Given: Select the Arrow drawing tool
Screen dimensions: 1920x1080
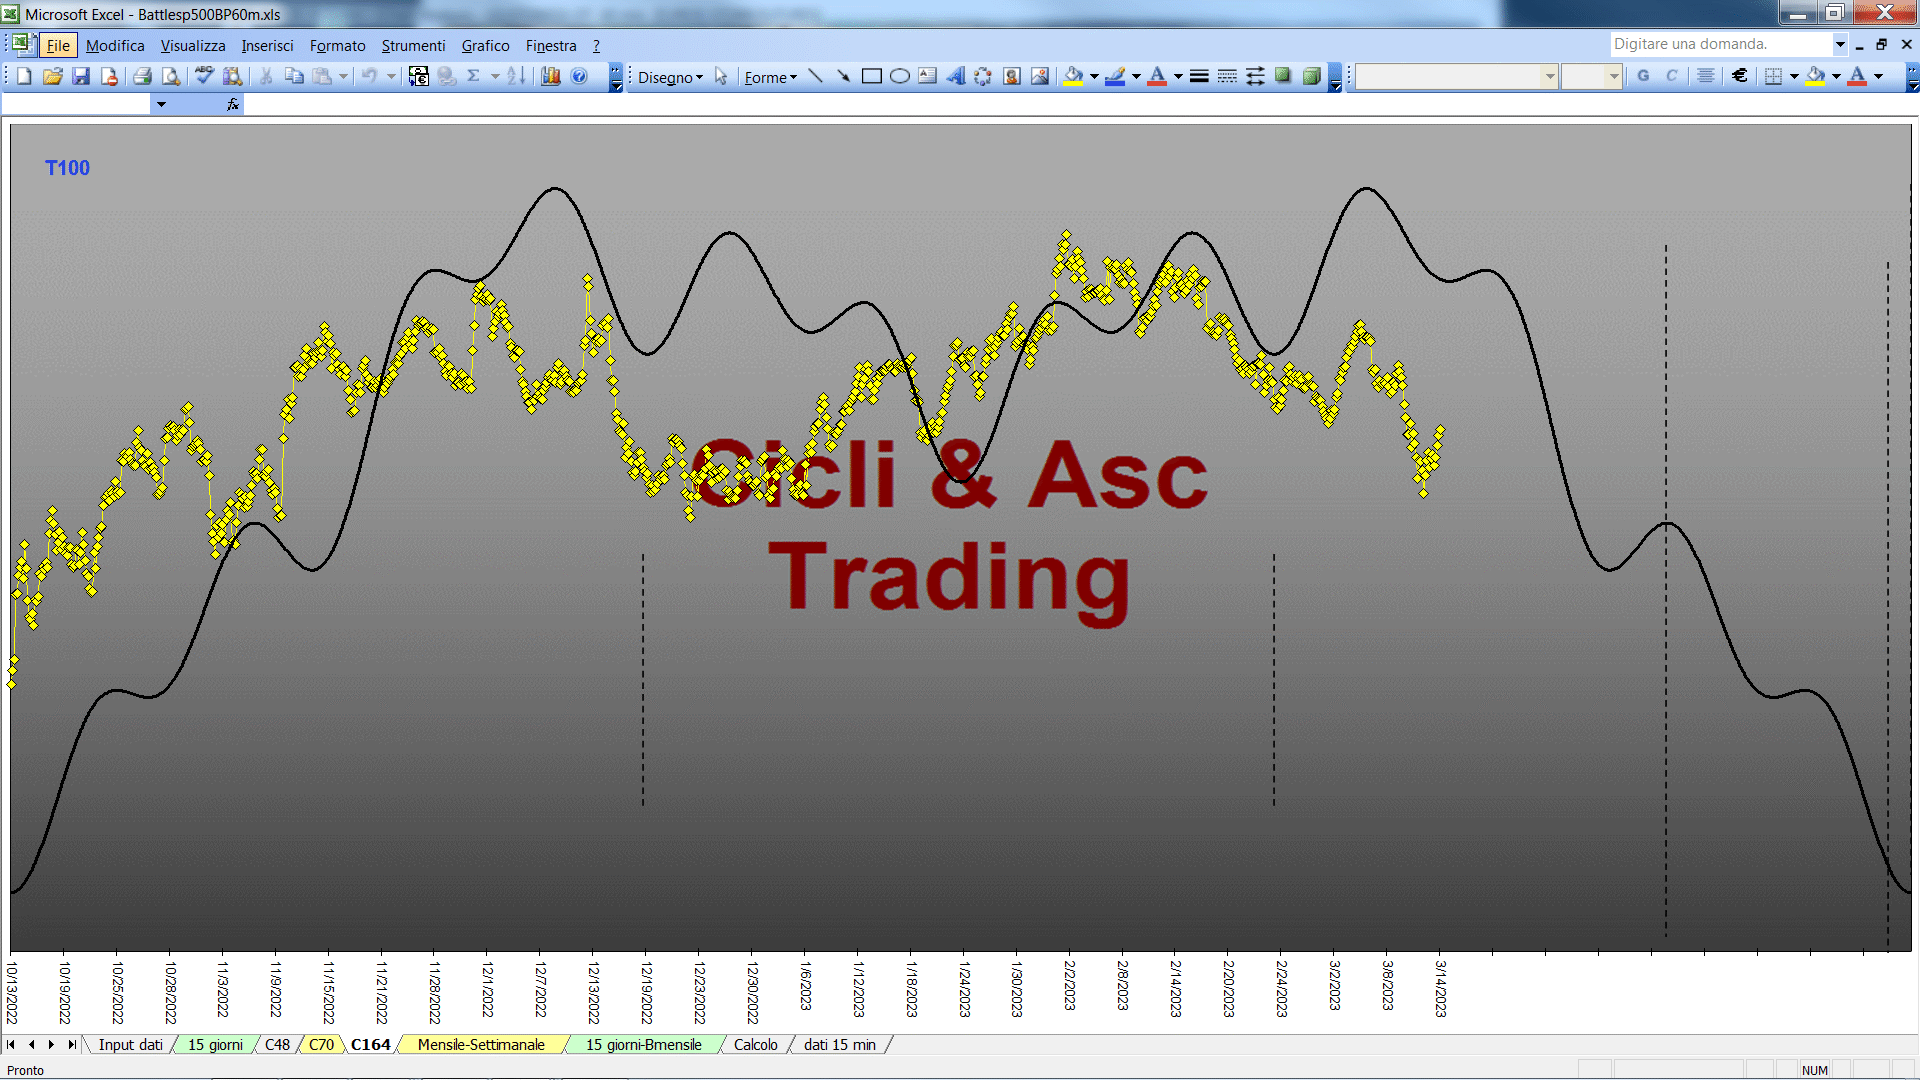Looking at the screenshot, I should 843,76.
